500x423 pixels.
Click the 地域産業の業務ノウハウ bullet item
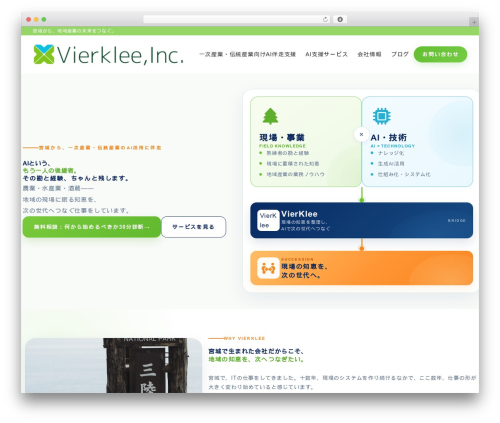[x=295, y=174]
